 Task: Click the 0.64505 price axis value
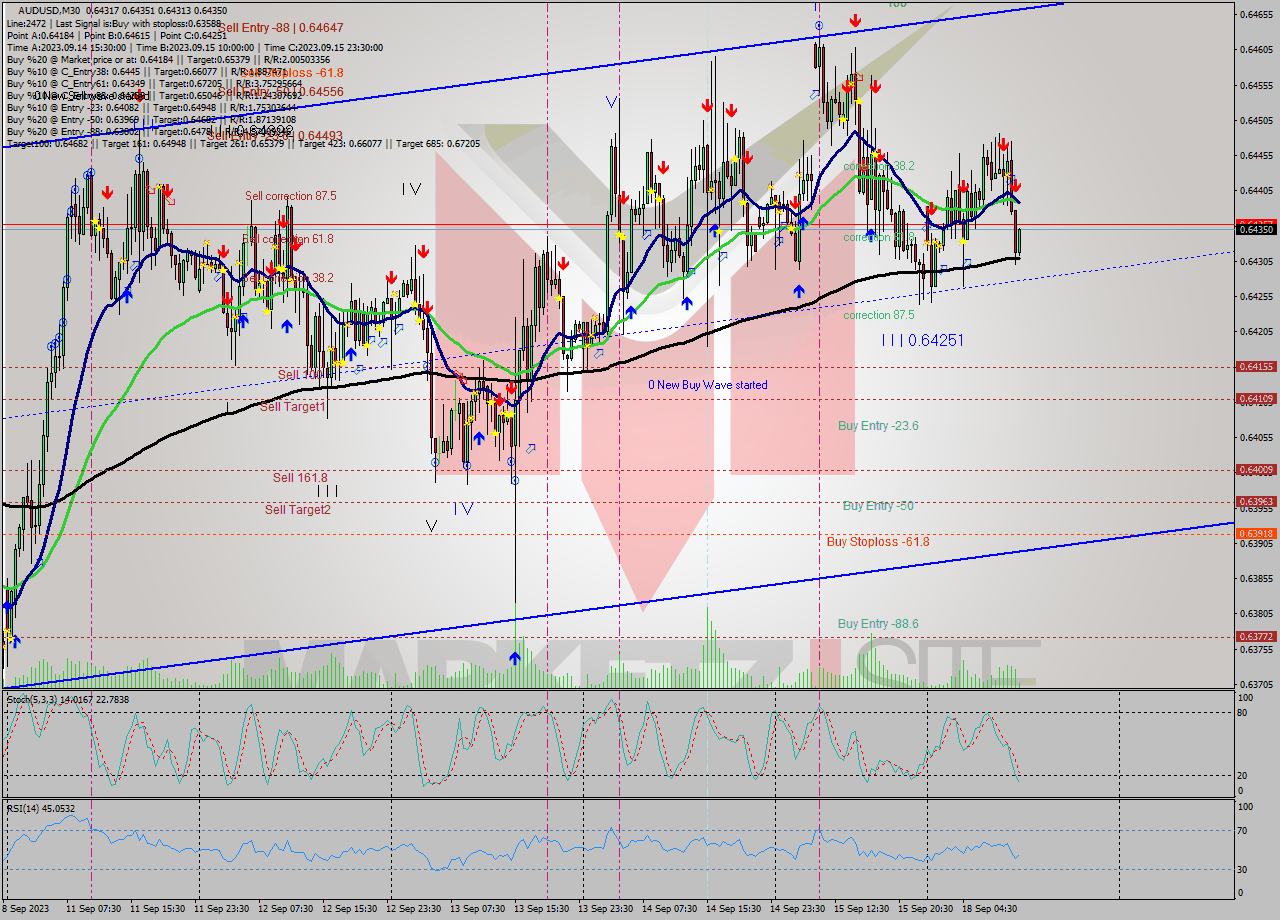coord(1257,120)
